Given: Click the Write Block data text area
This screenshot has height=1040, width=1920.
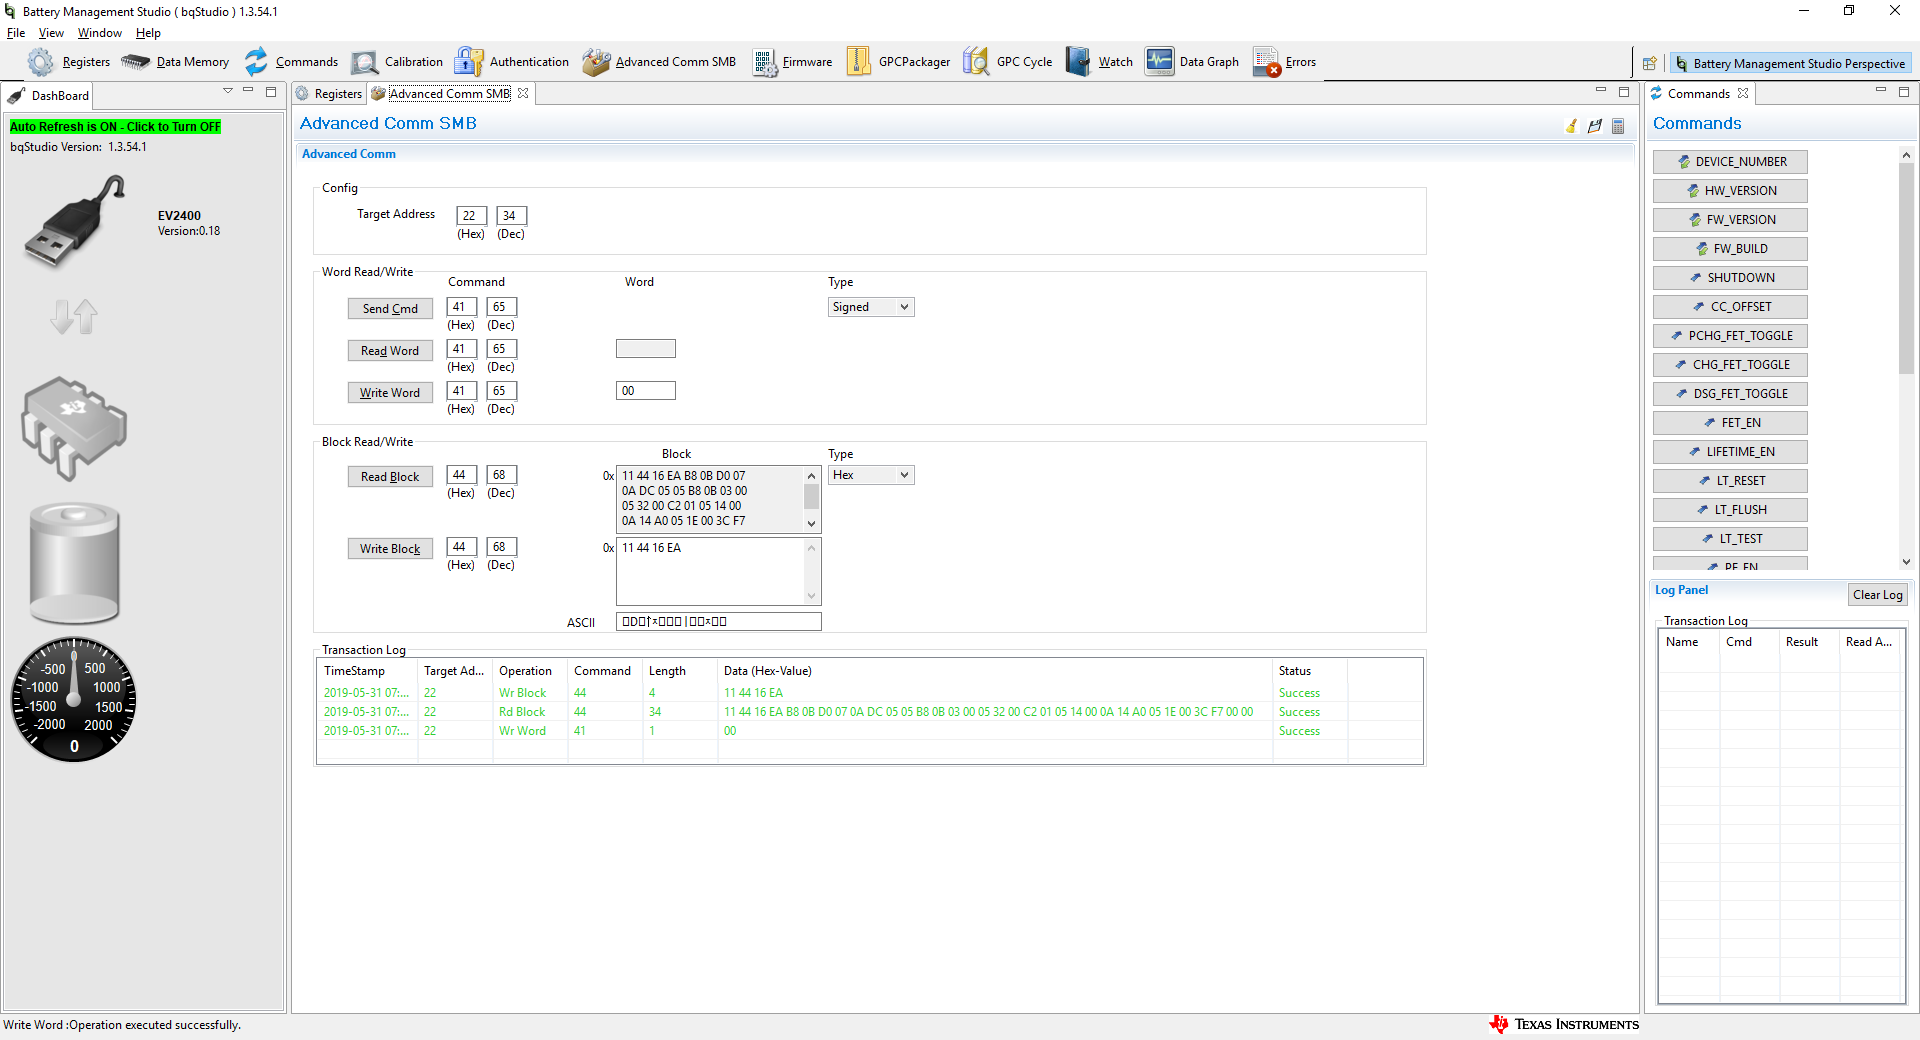Looking at the screenshot, I should point(711,571).
